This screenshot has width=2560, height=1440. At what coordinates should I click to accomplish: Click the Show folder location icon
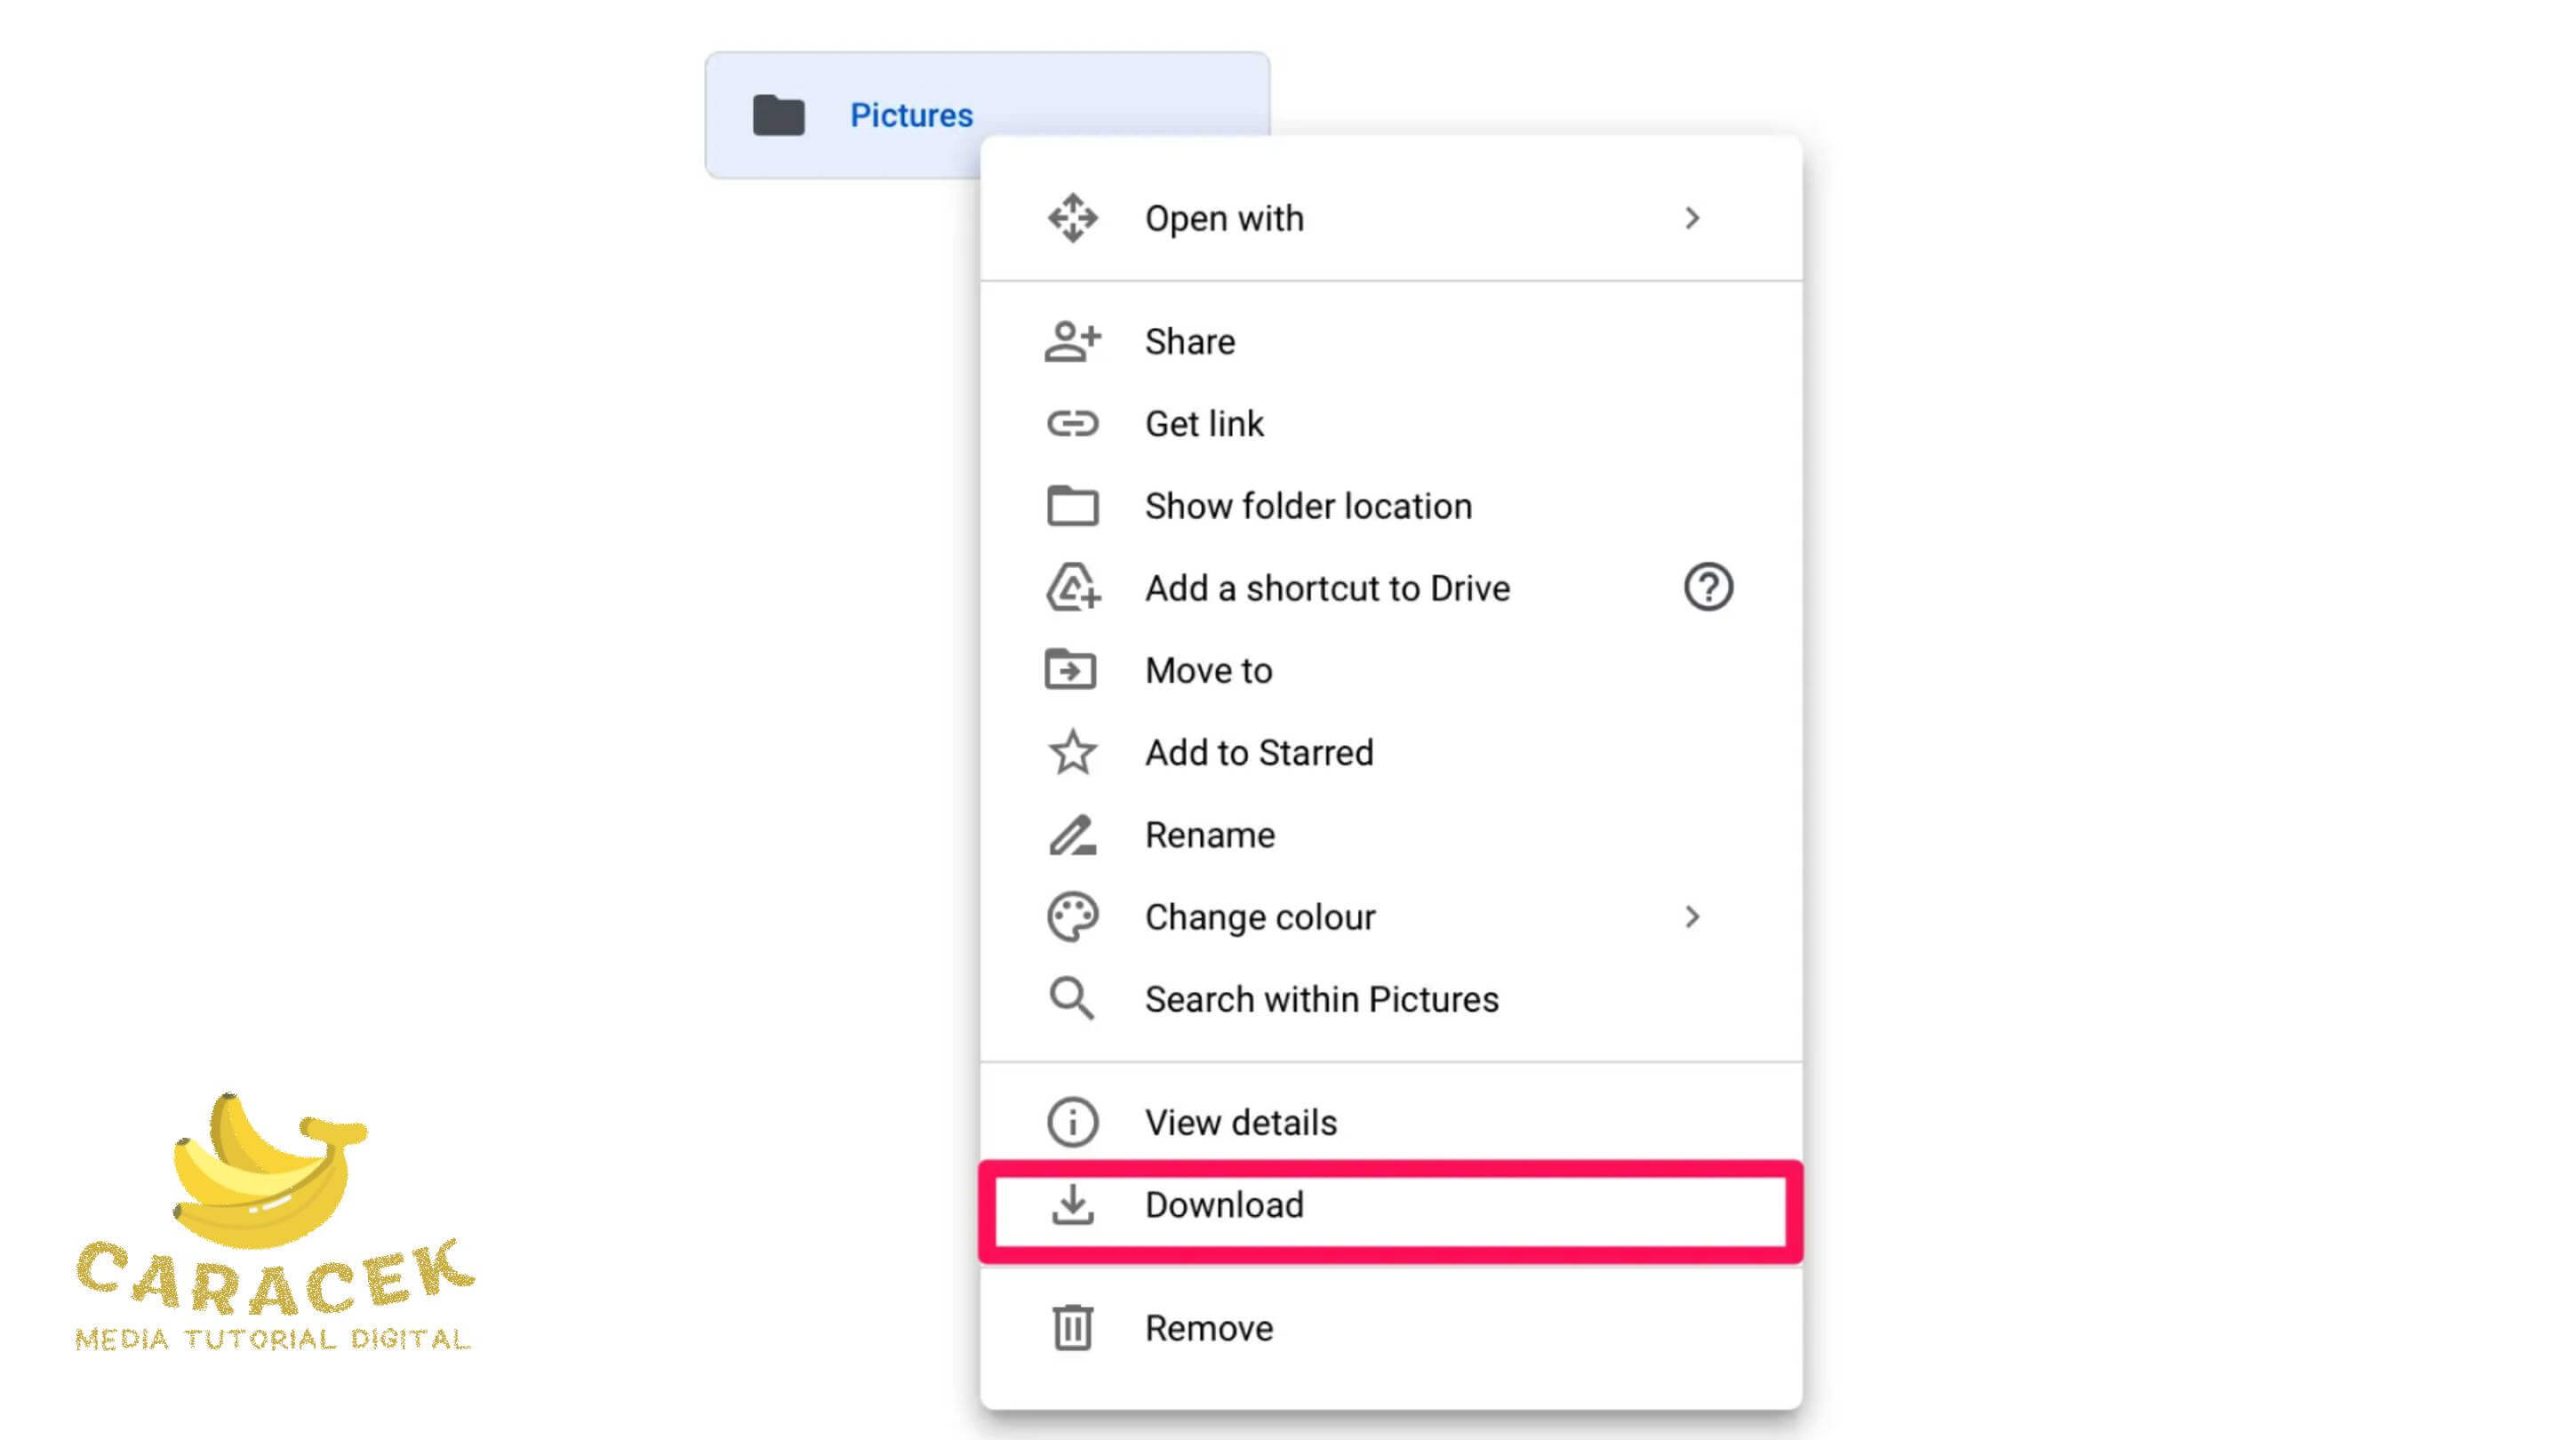point(1073,506)
